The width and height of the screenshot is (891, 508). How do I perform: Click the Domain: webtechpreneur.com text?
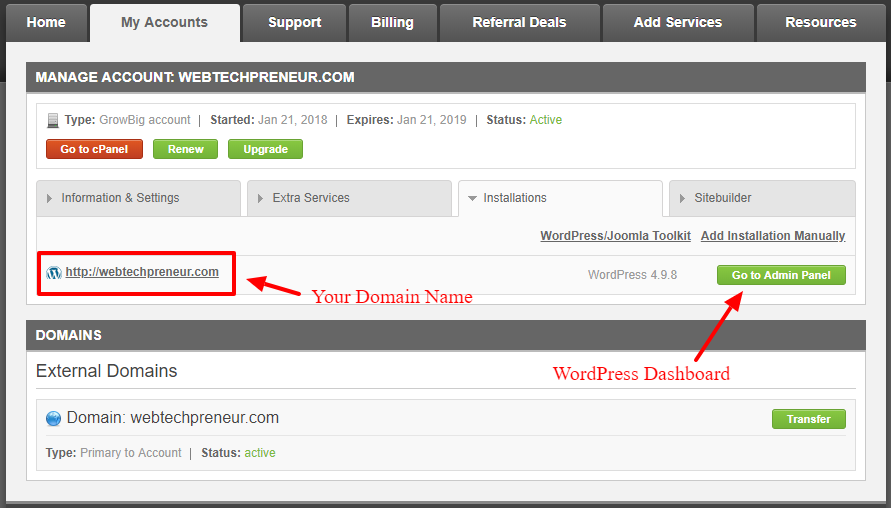pos(173,418)
